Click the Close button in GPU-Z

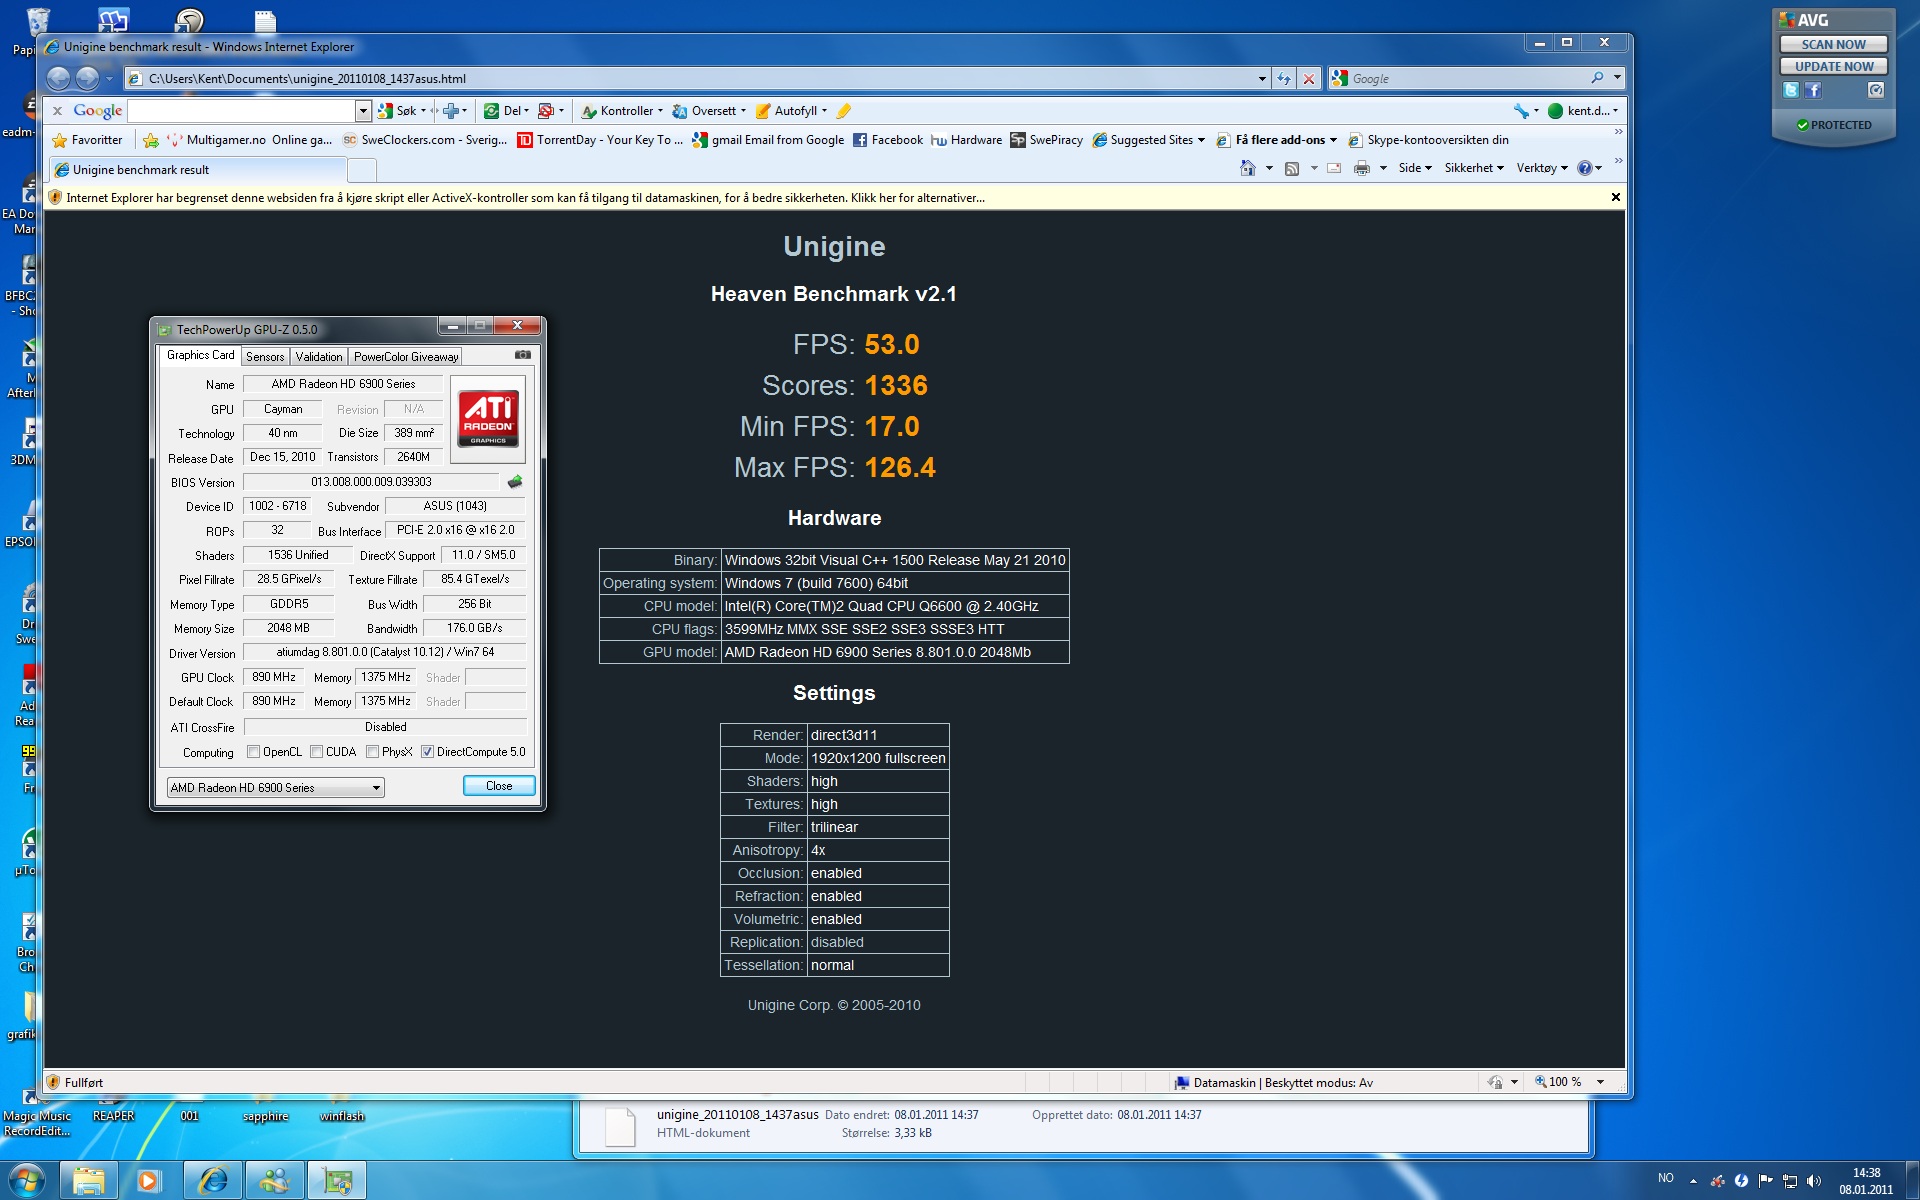pos(499,786)
